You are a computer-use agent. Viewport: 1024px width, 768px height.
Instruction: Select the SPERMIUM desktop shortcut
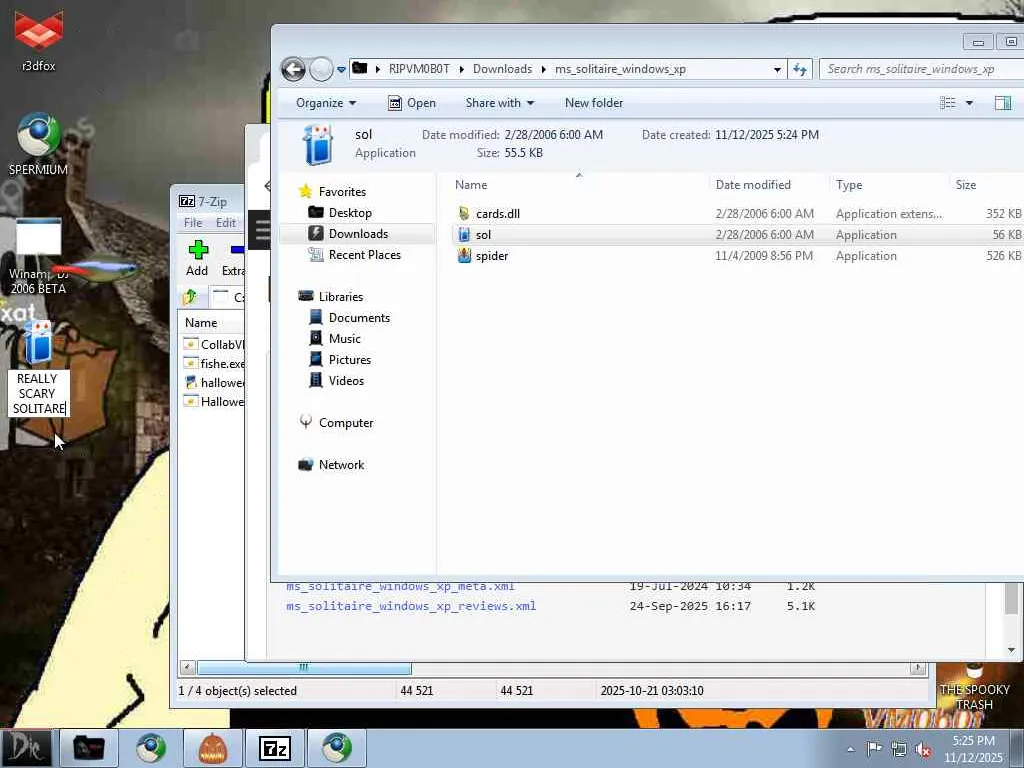38,144
